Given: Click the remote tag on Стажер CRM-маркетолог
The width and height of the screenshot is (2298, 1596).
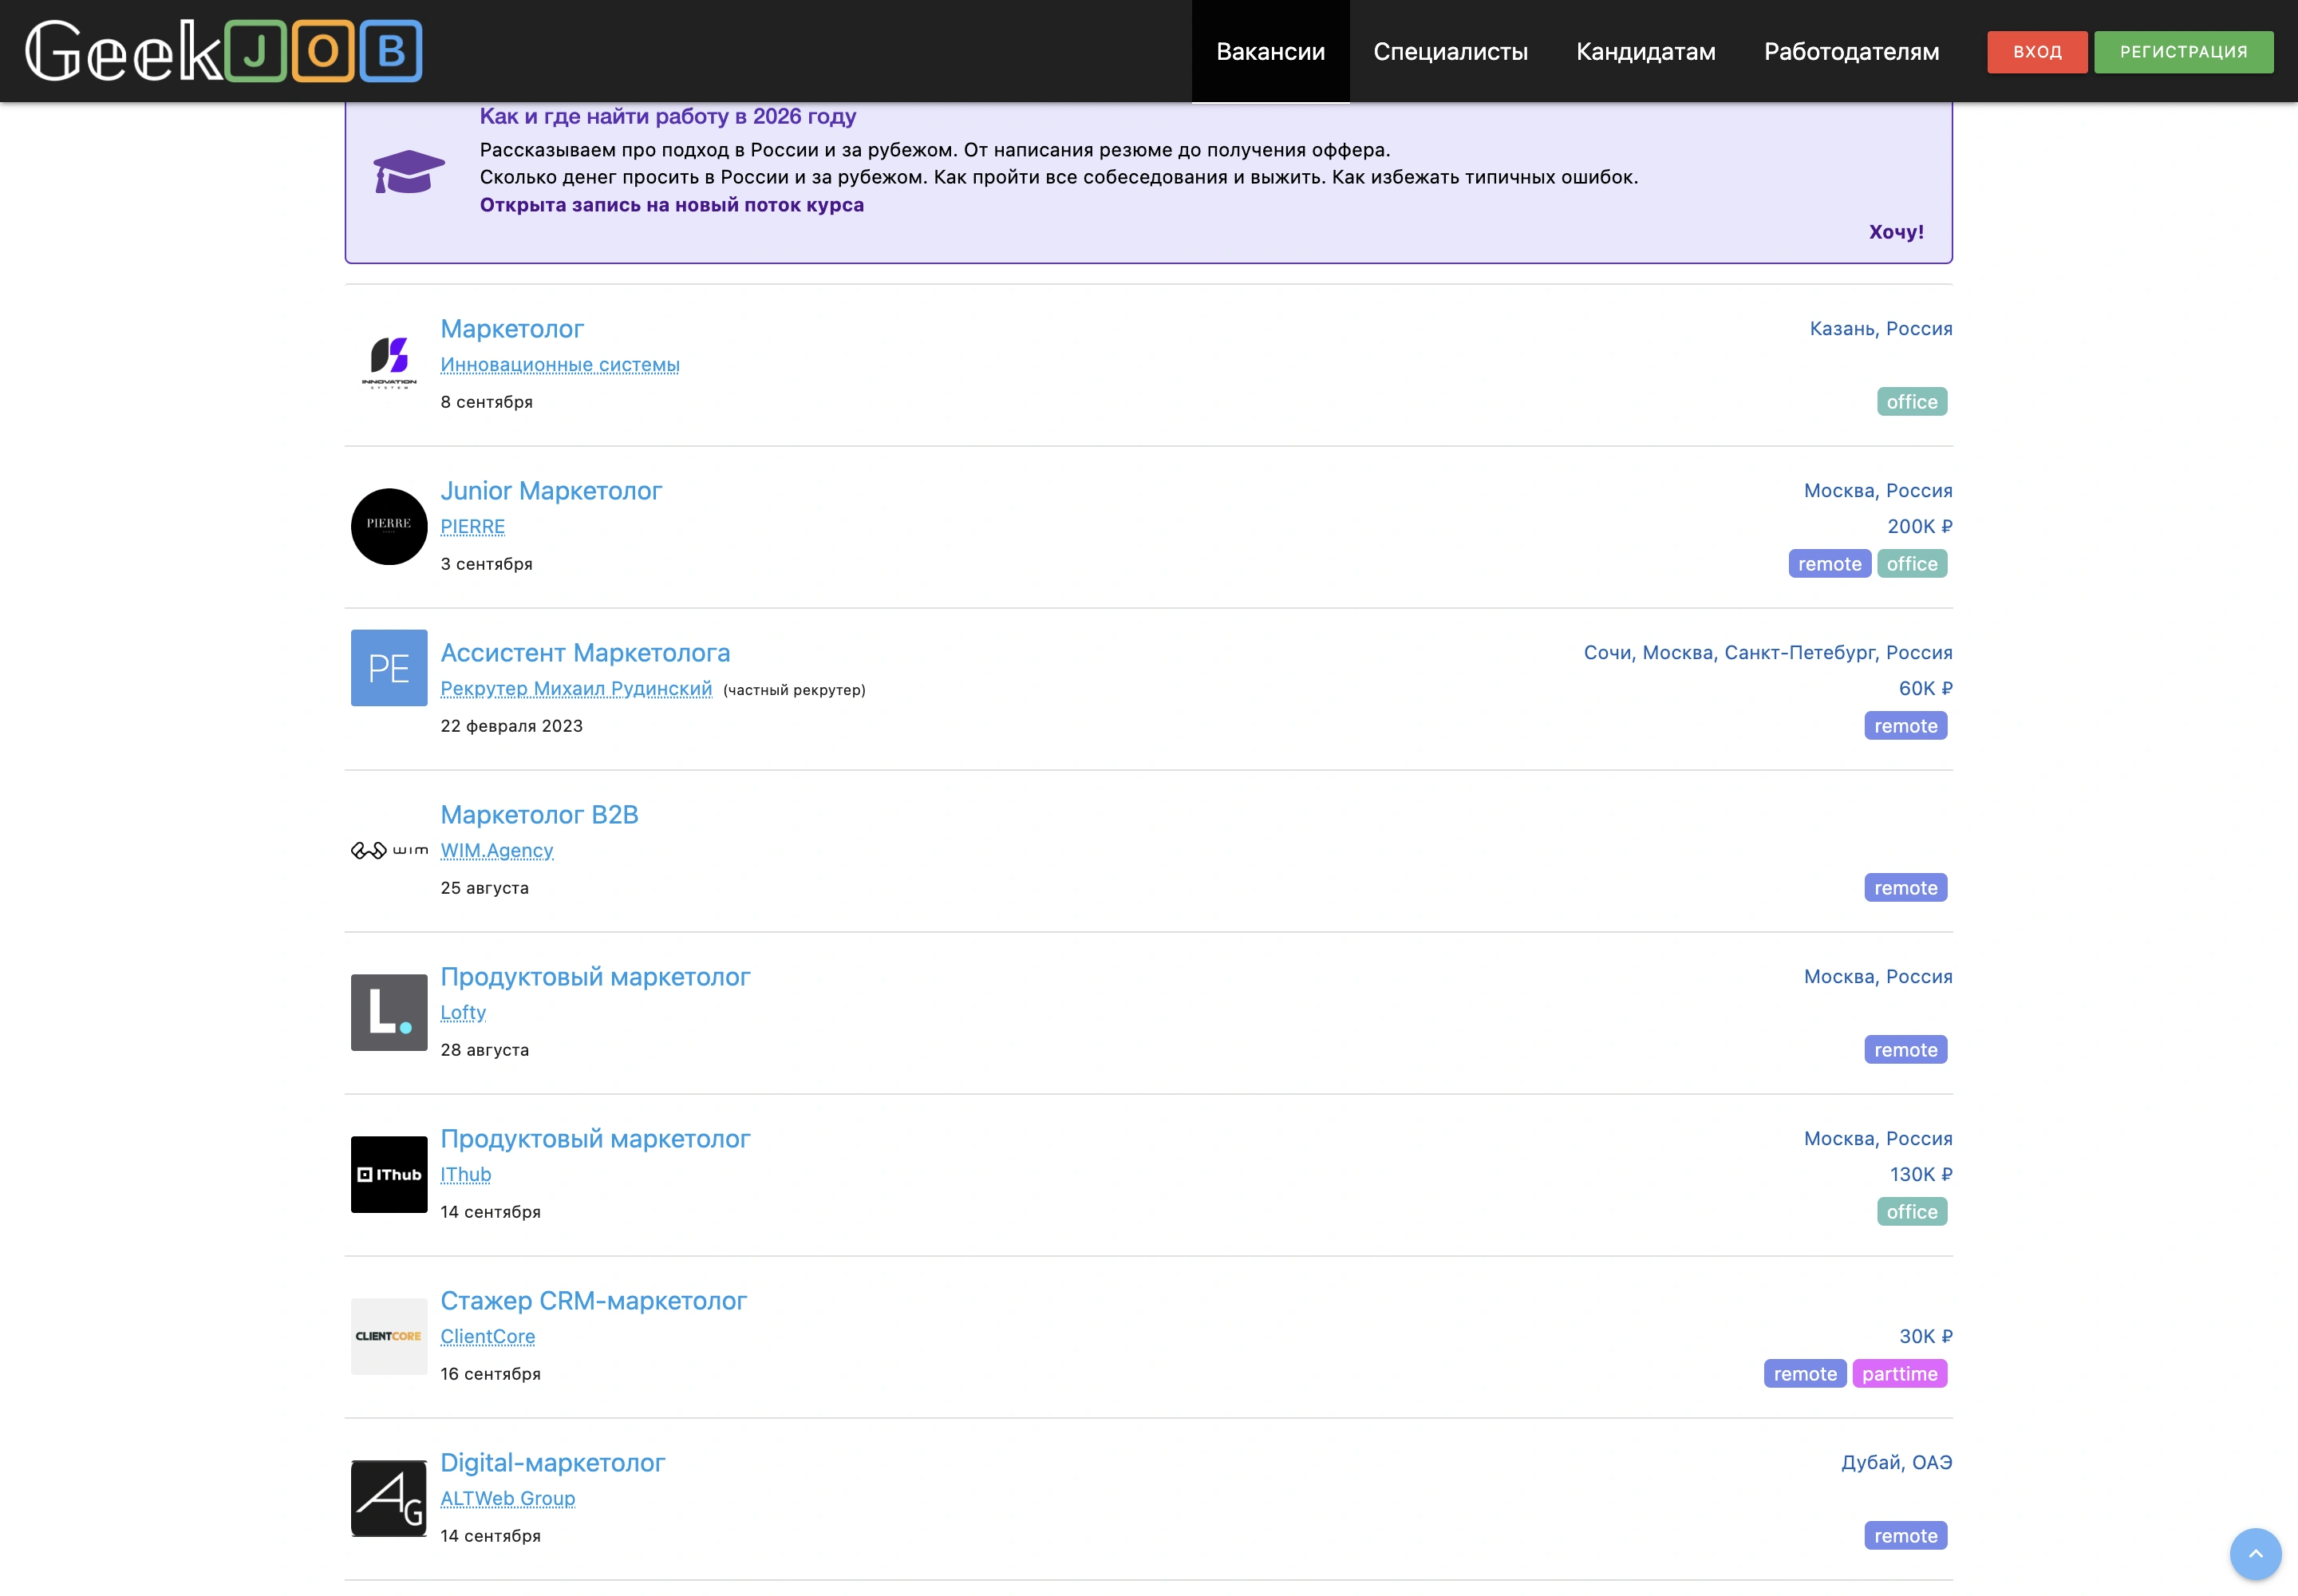Looking at the screenshot, I should click(x=1805, y=1374).
